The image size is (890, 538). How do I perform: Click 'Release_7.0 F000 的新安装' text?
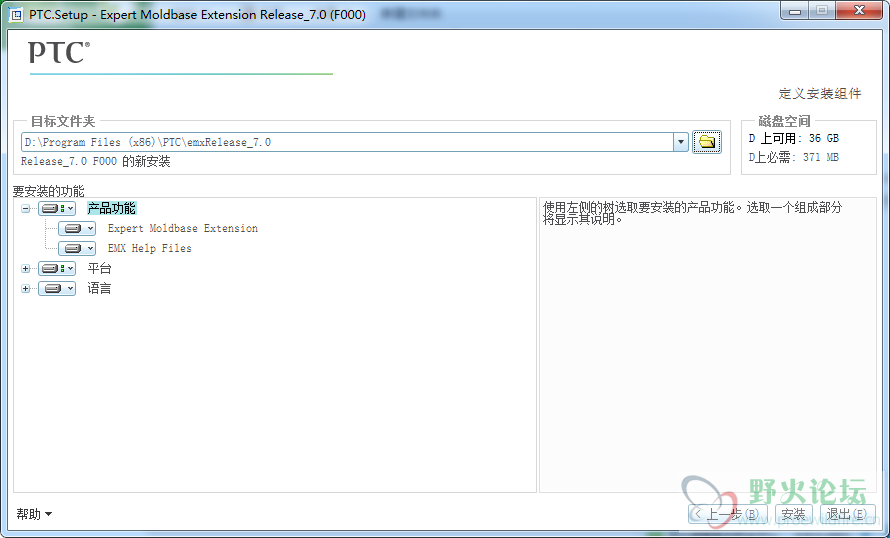coord(95,162)
